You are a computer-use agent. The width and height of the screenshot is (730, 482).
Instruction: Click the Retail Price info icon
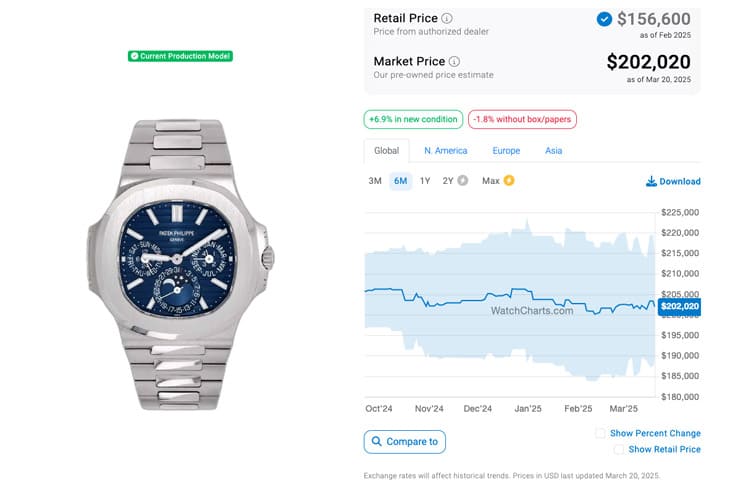(446, 18)
